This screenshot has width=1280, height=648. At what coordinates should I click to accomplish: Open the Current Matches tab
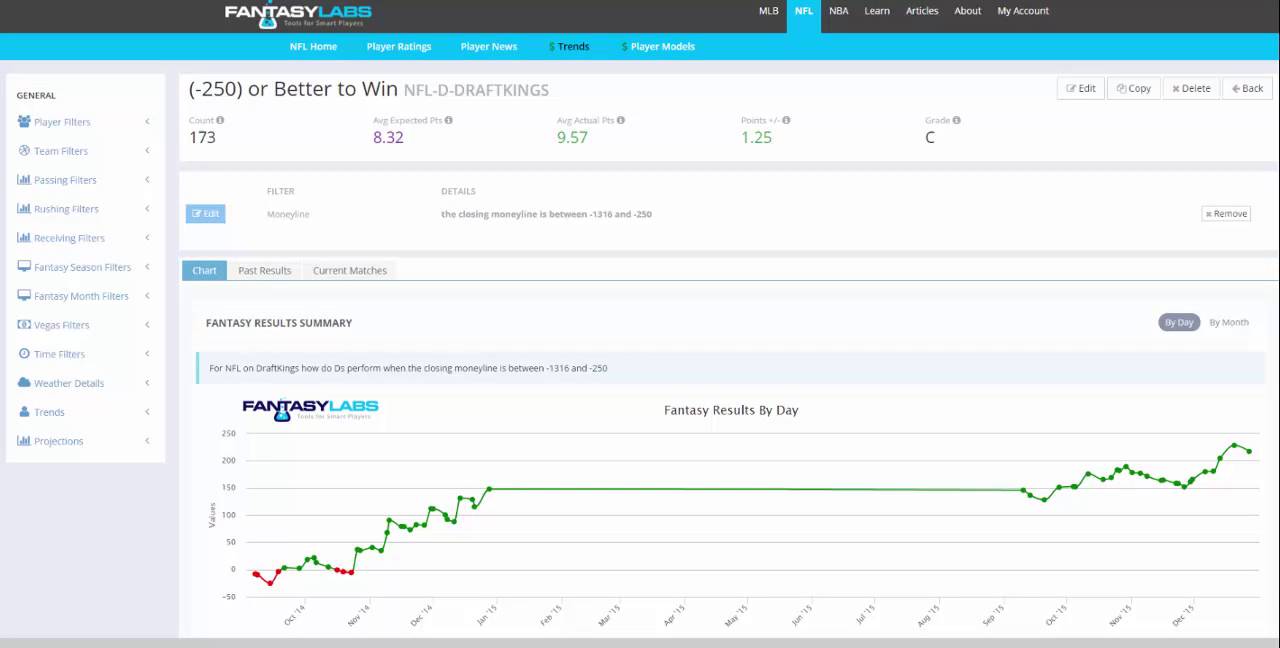350,270
